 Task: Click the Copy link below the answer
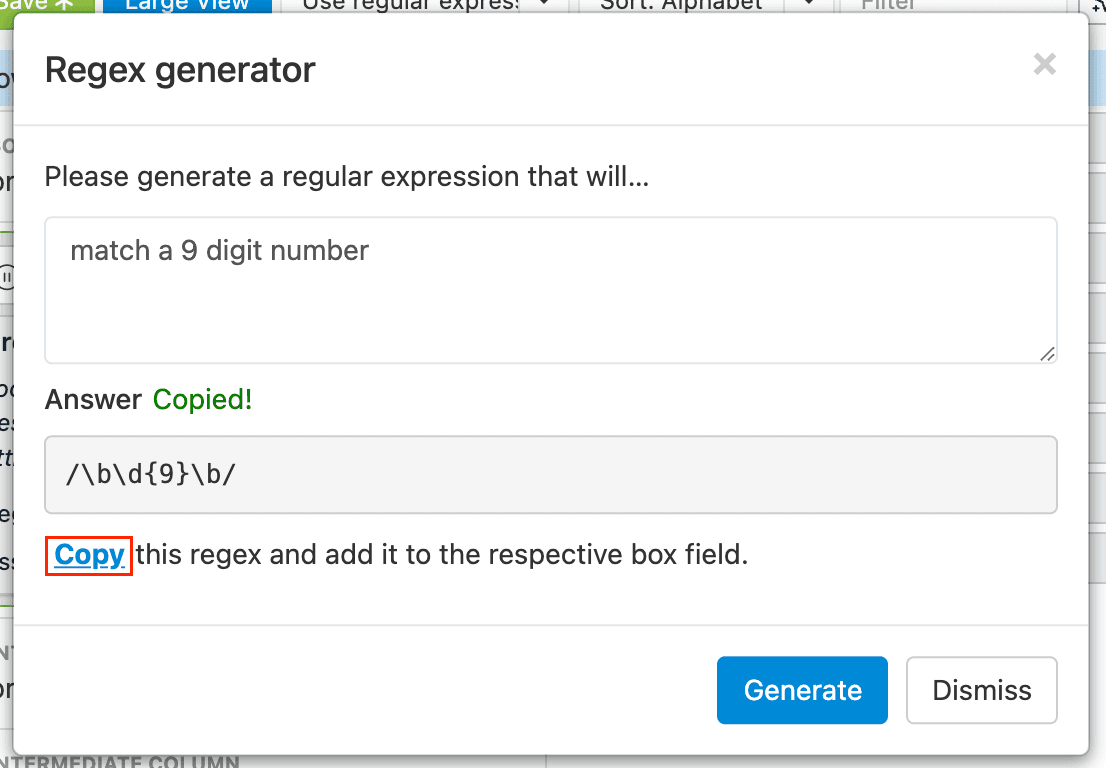tap(89, 555)
